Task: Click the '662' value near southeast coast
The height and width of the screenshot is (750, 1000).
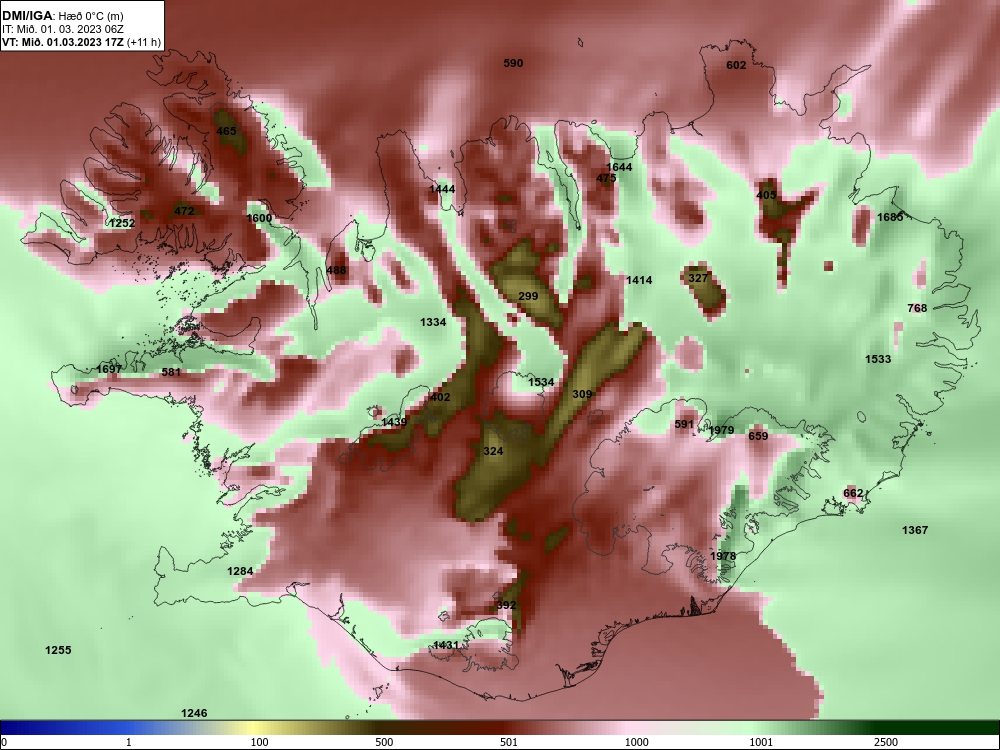Action: point(853,494)
